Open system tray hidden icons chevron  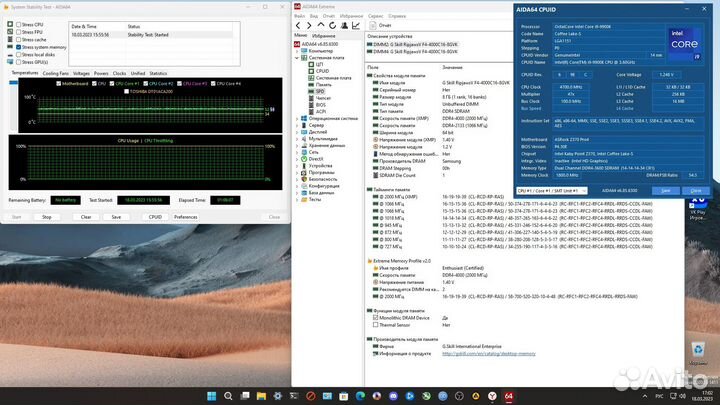click(645, 396)
